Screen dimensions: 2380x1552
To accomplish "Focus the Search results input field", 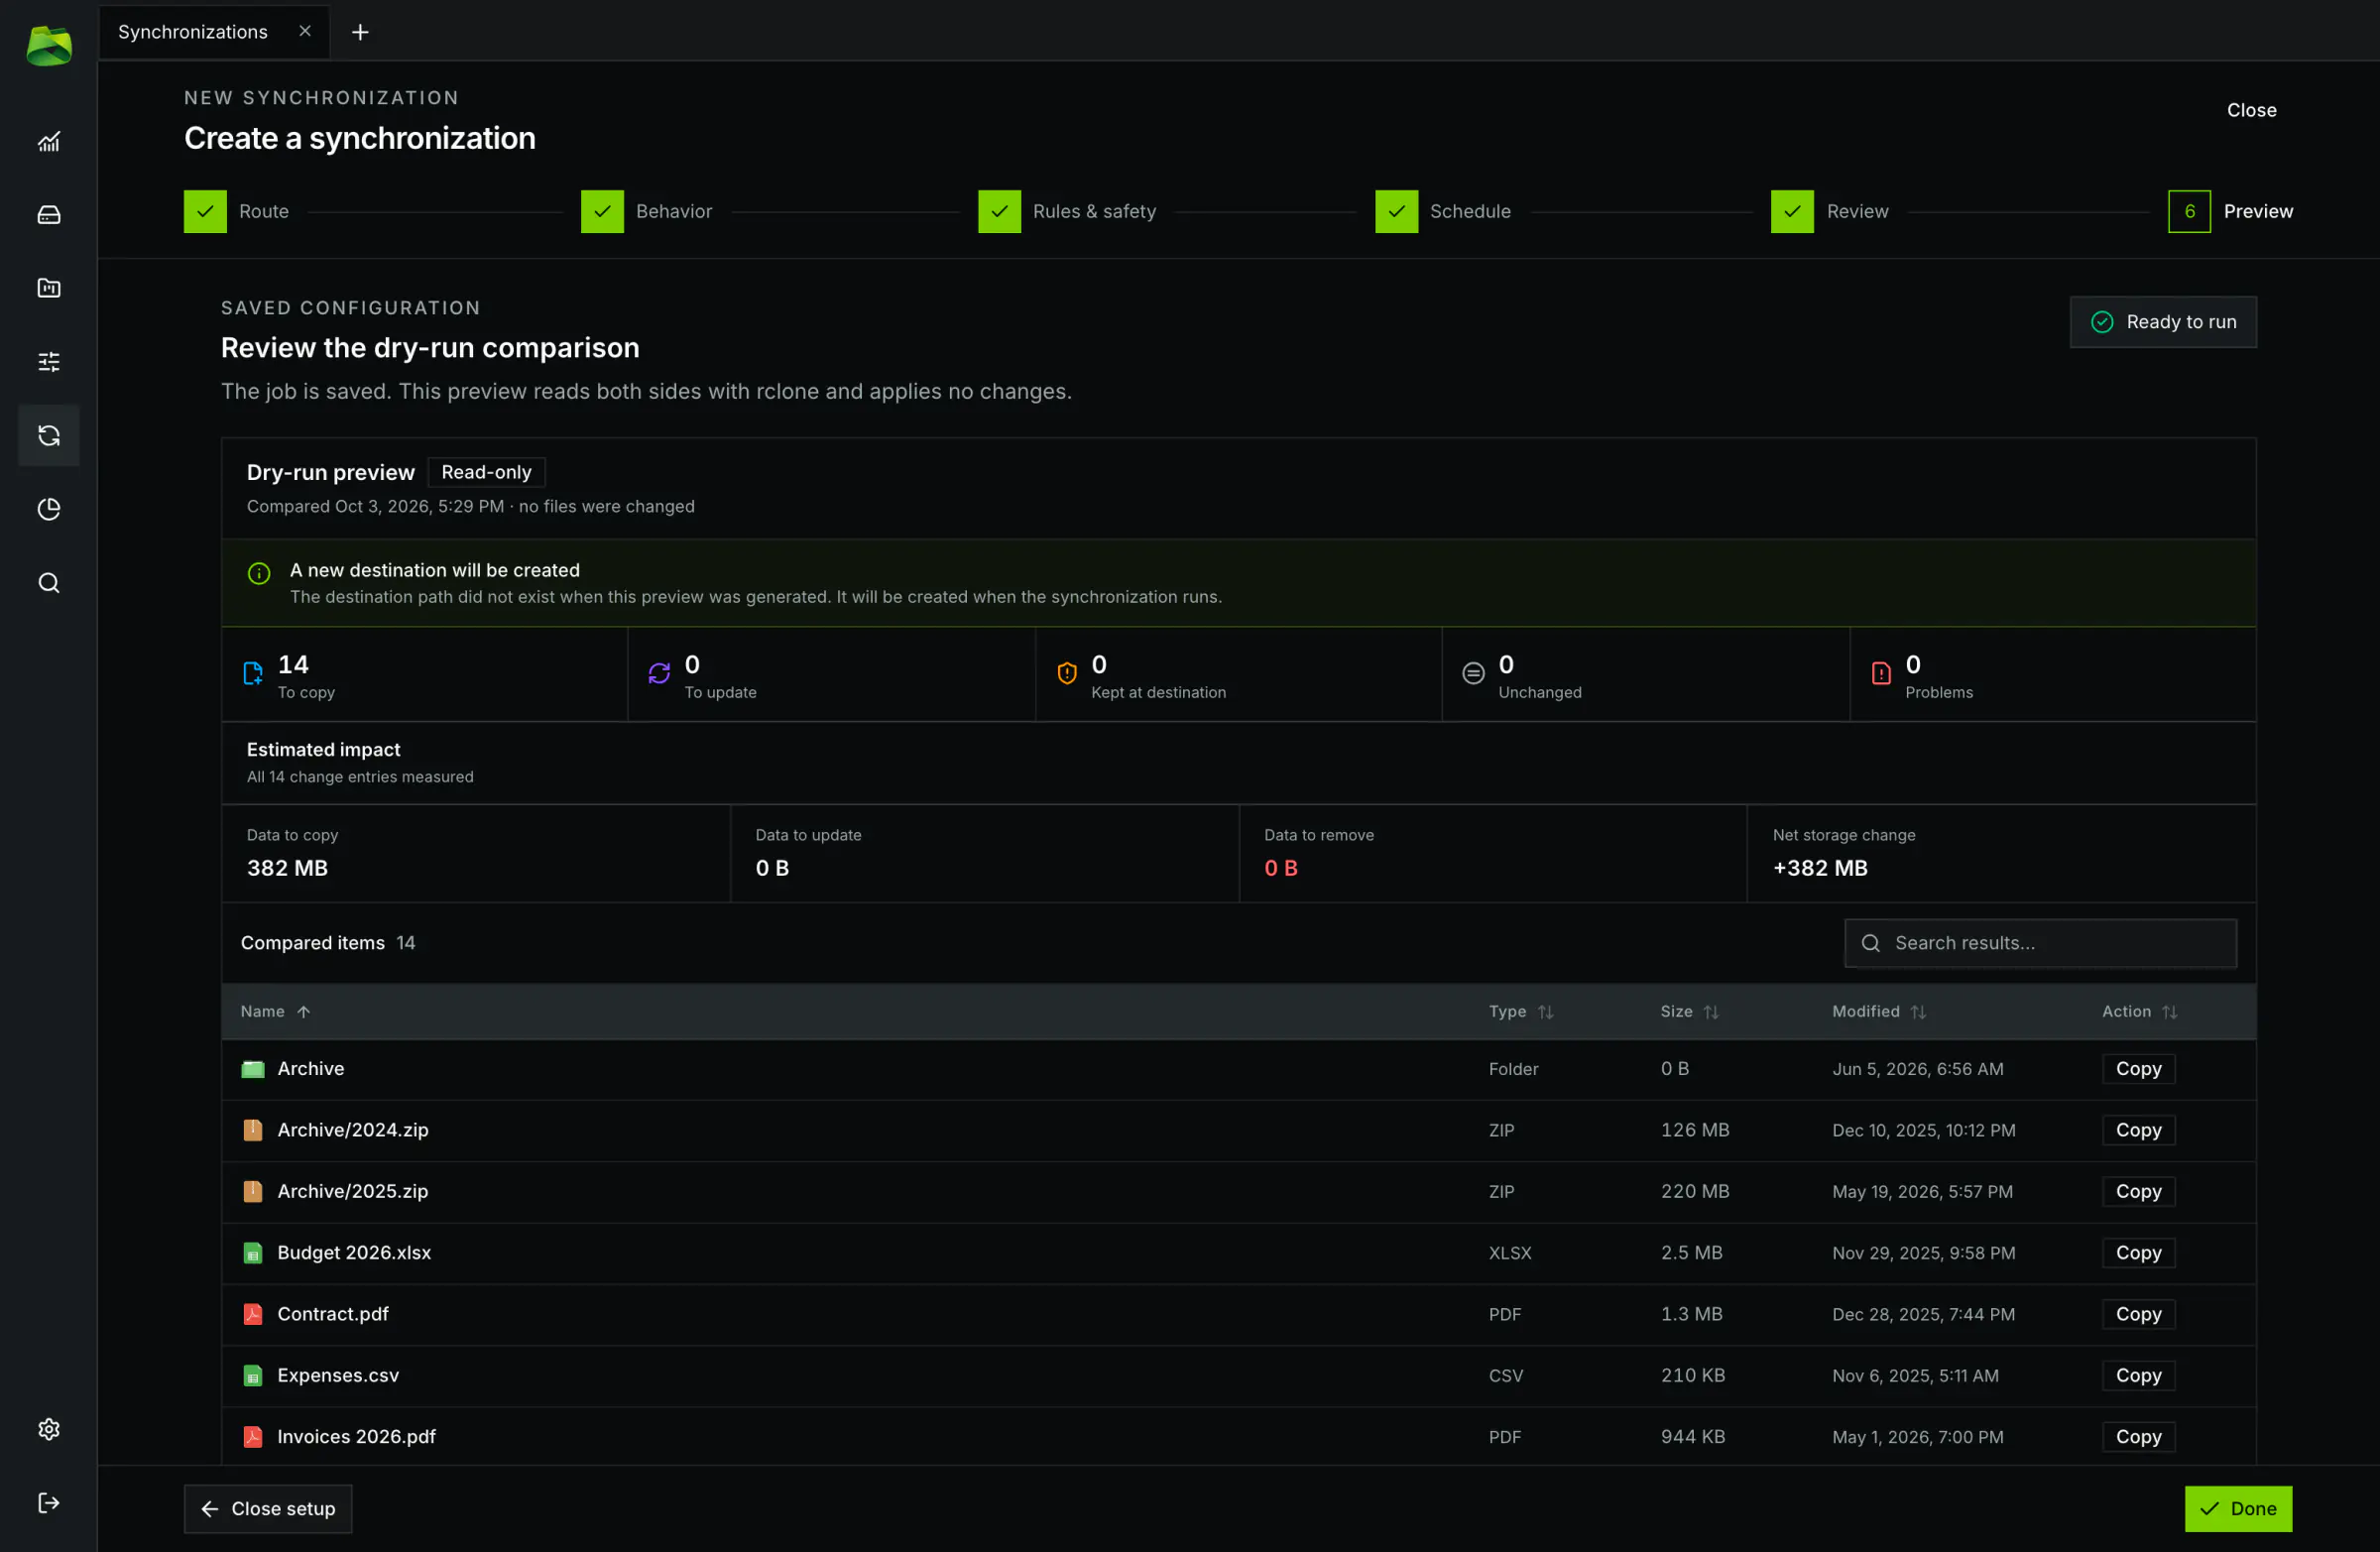I will (2040, 943).
